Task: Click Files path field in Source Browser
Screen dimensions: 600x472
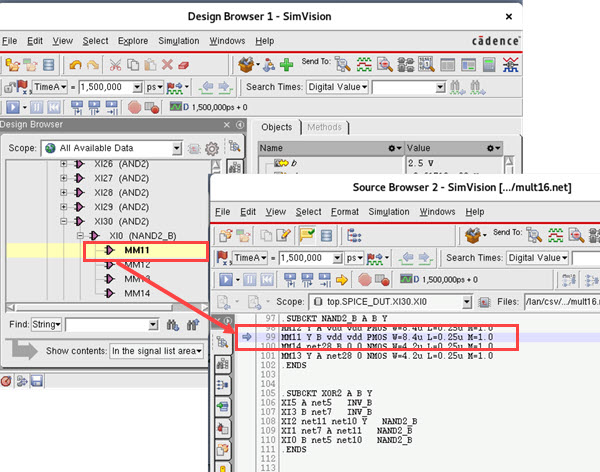Action: tap(562, 302)
